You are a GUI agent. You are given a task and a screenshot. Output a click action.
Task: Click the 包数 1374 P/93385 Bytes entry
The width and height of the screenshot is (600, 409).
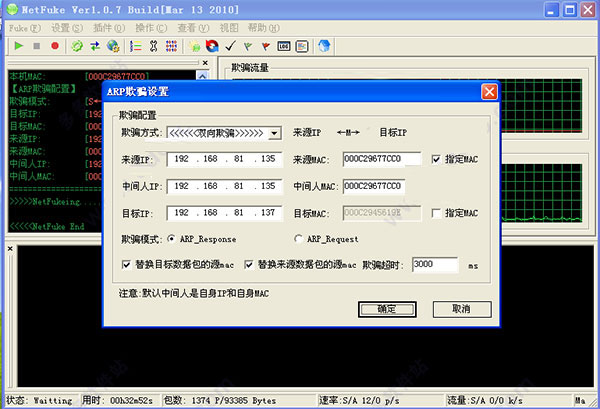[220, 401]
